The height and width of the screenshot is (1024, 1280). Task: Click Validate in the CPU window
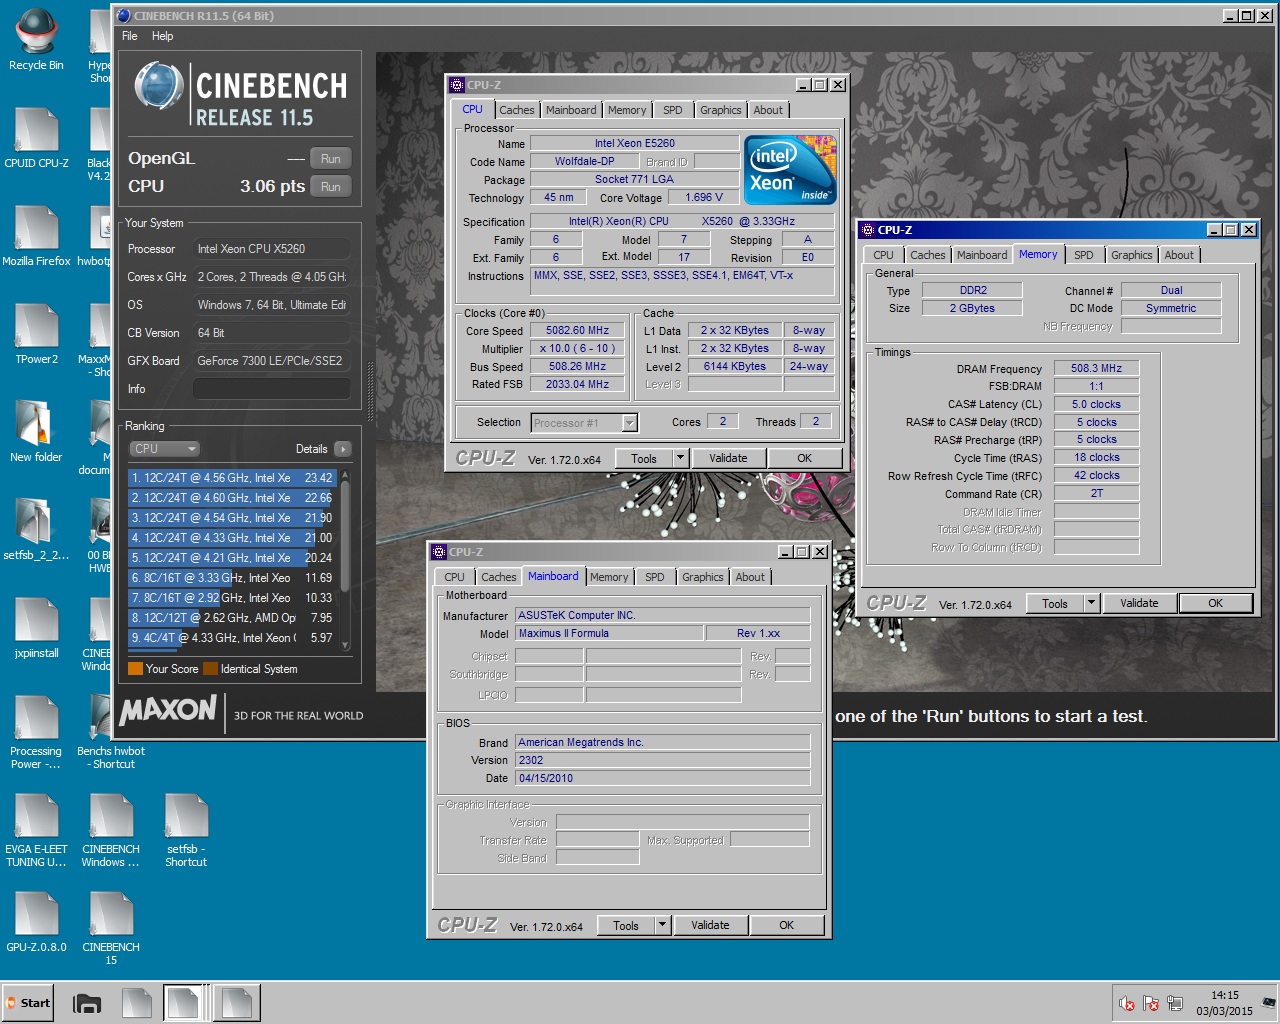(728, 458)
